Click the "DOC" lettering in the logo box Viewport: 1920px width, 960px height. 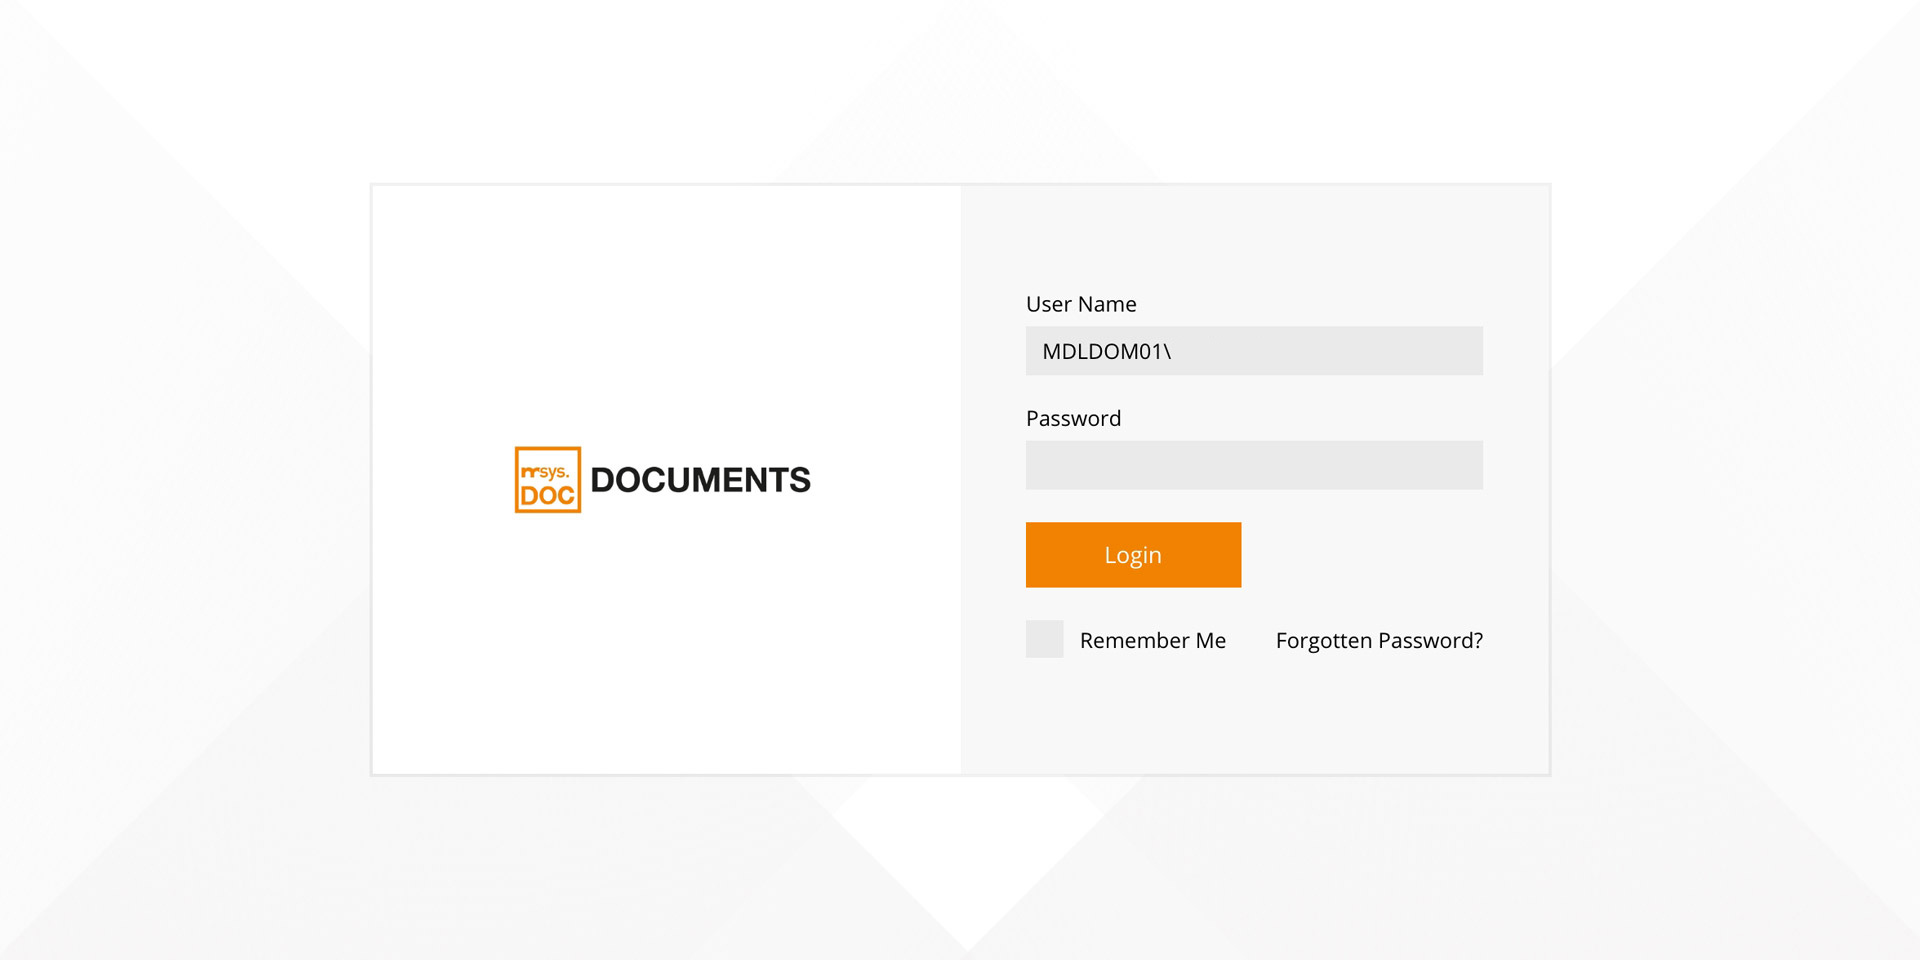point(547,495)
